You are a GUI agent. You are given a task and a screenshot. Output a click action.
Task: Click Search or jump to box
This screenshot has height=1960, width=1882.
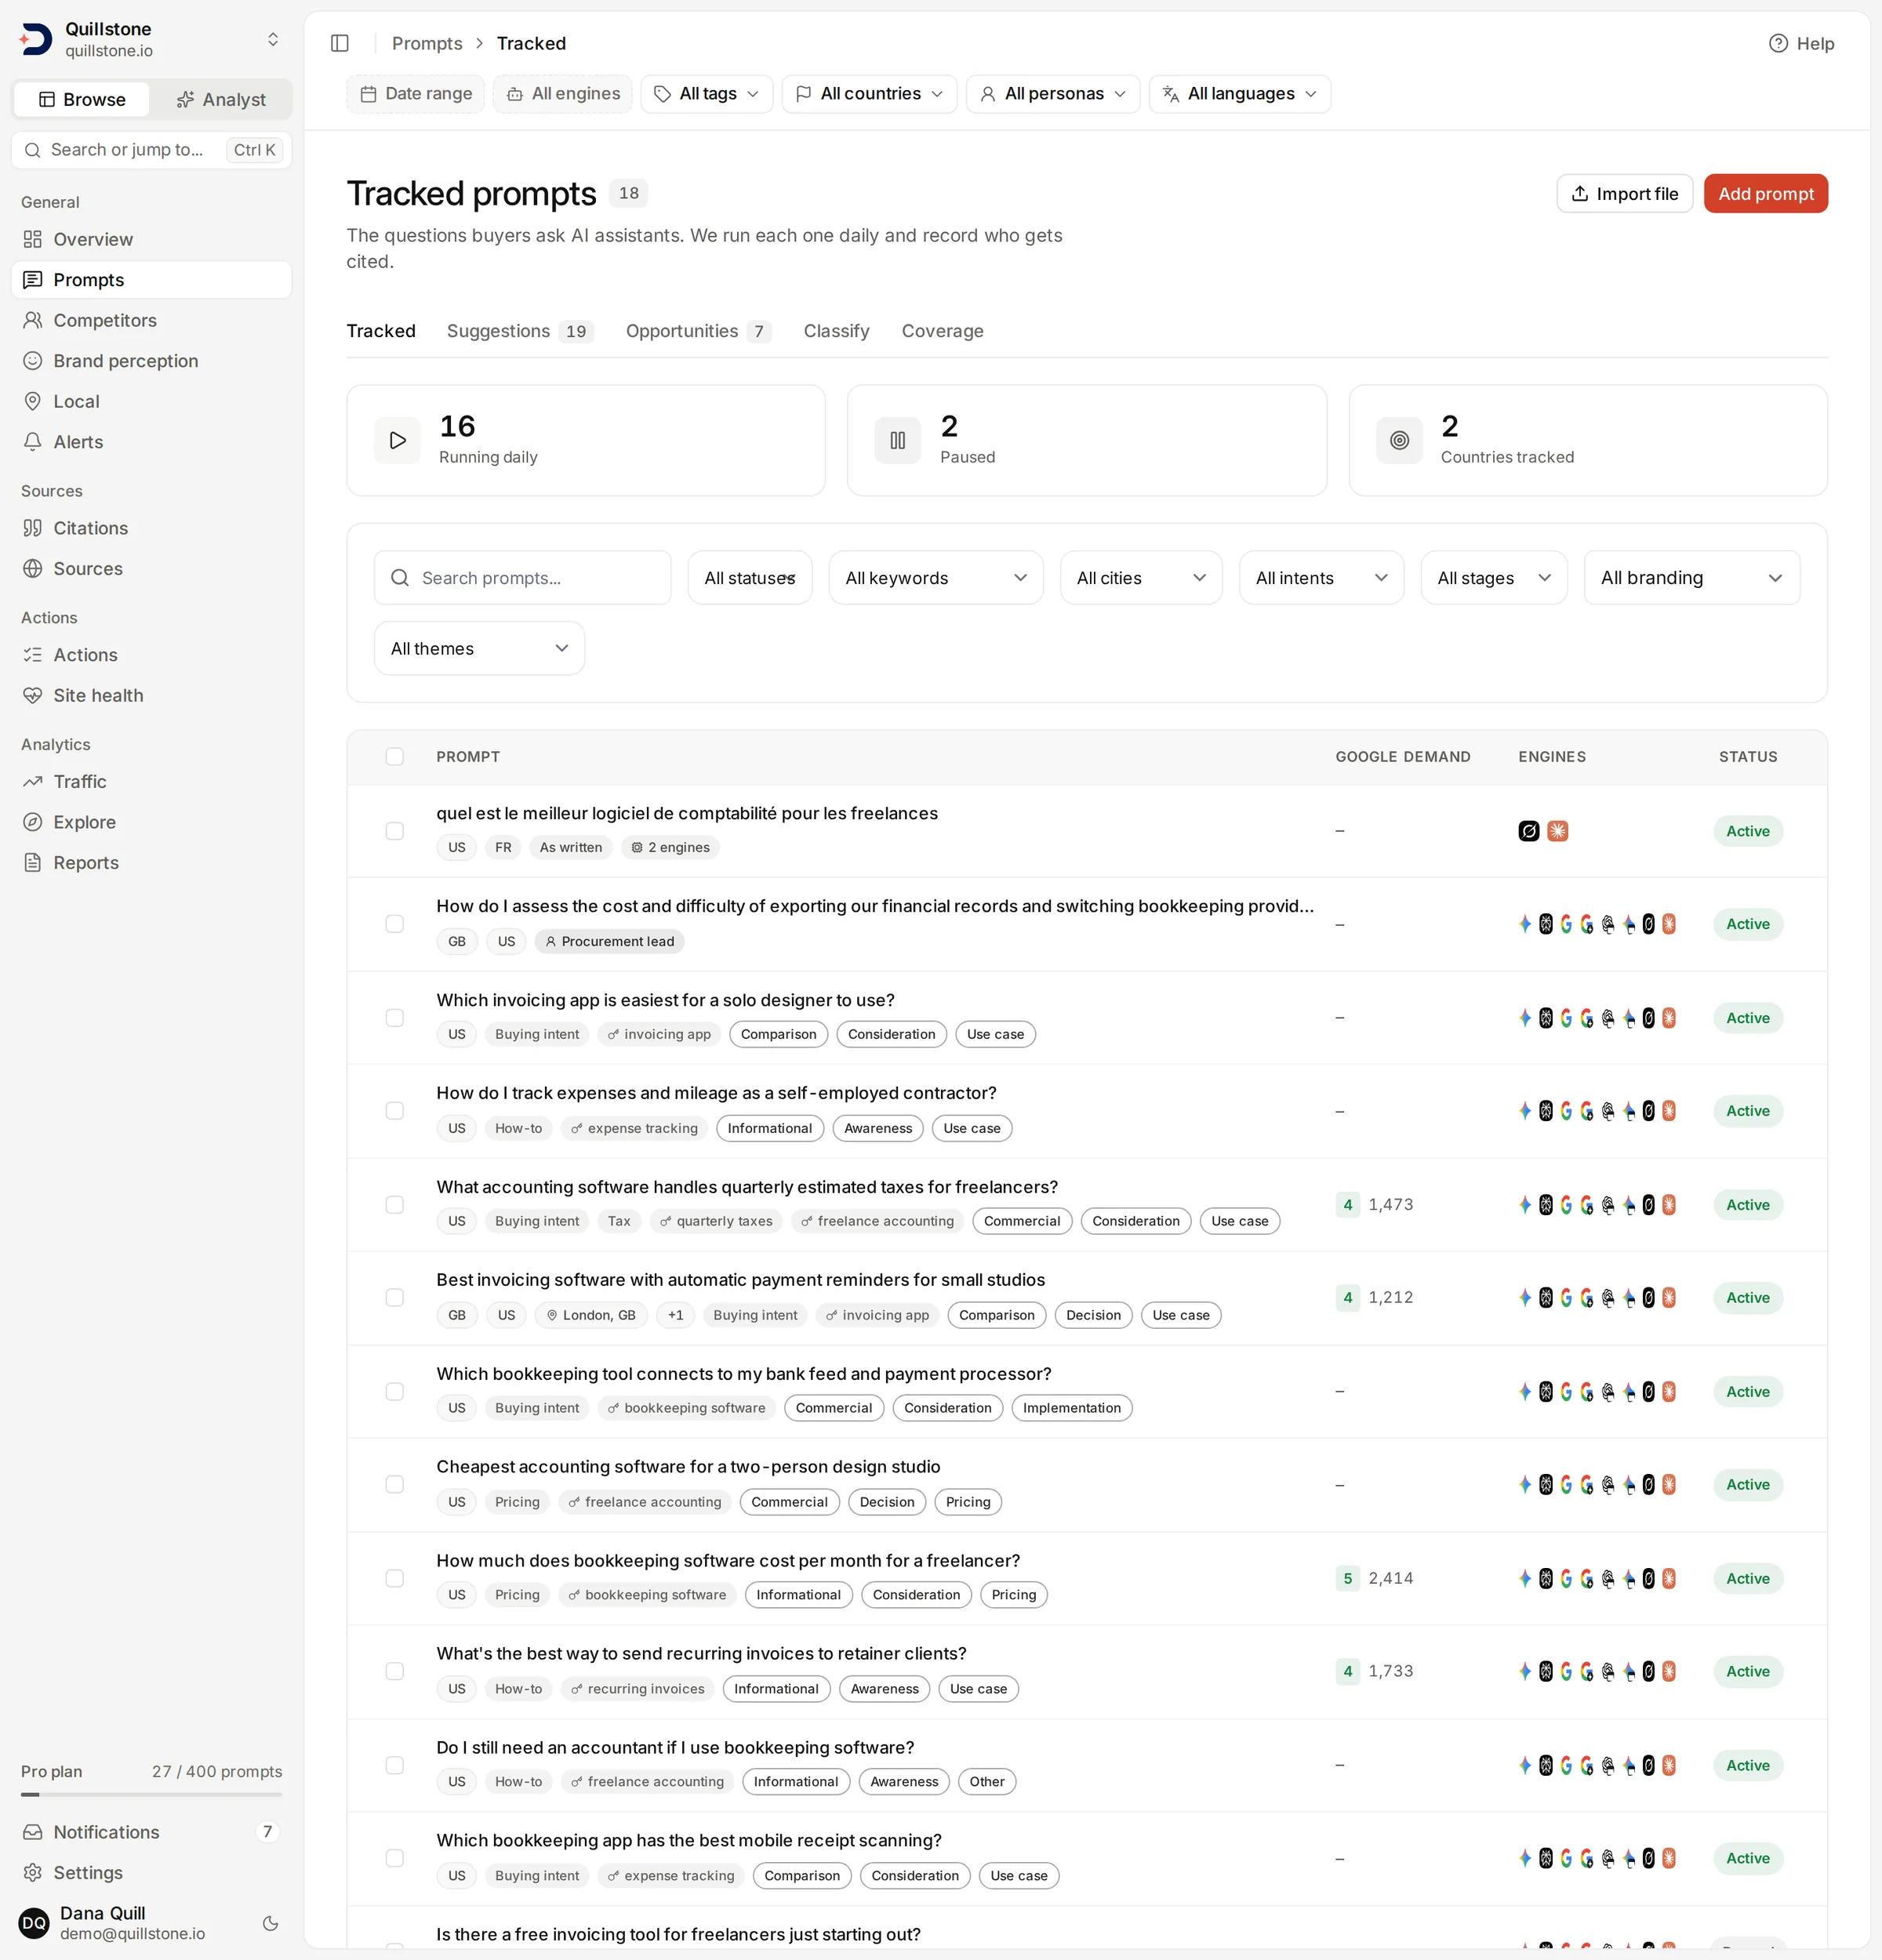[151, 150]
